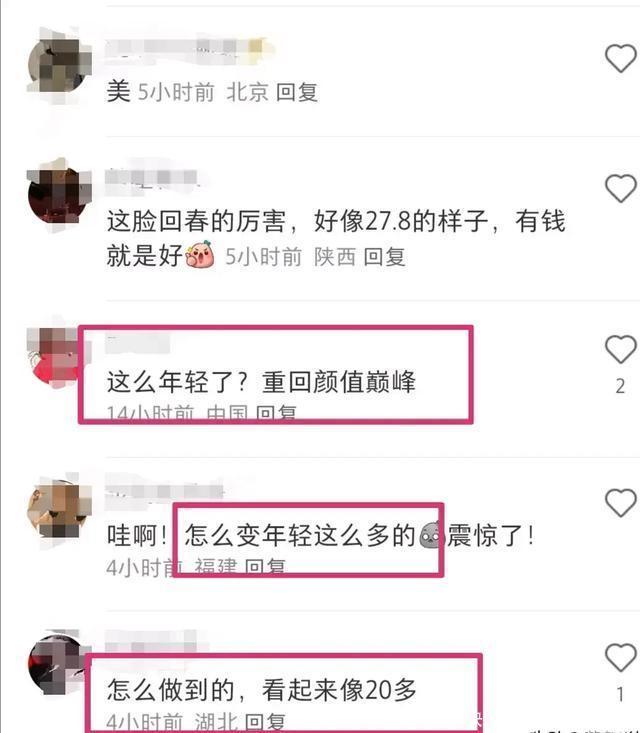Click 回复 under the 重回颜值巅峰 comment
The image size is (640, 733).
pyautogui.click(x=276, y=413)
